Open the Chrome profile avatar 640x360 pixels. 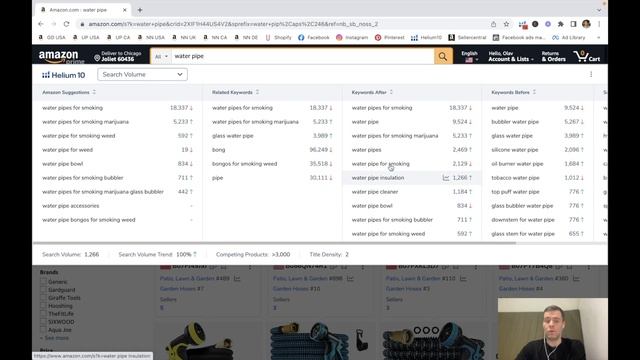click(x=586, y=24)
